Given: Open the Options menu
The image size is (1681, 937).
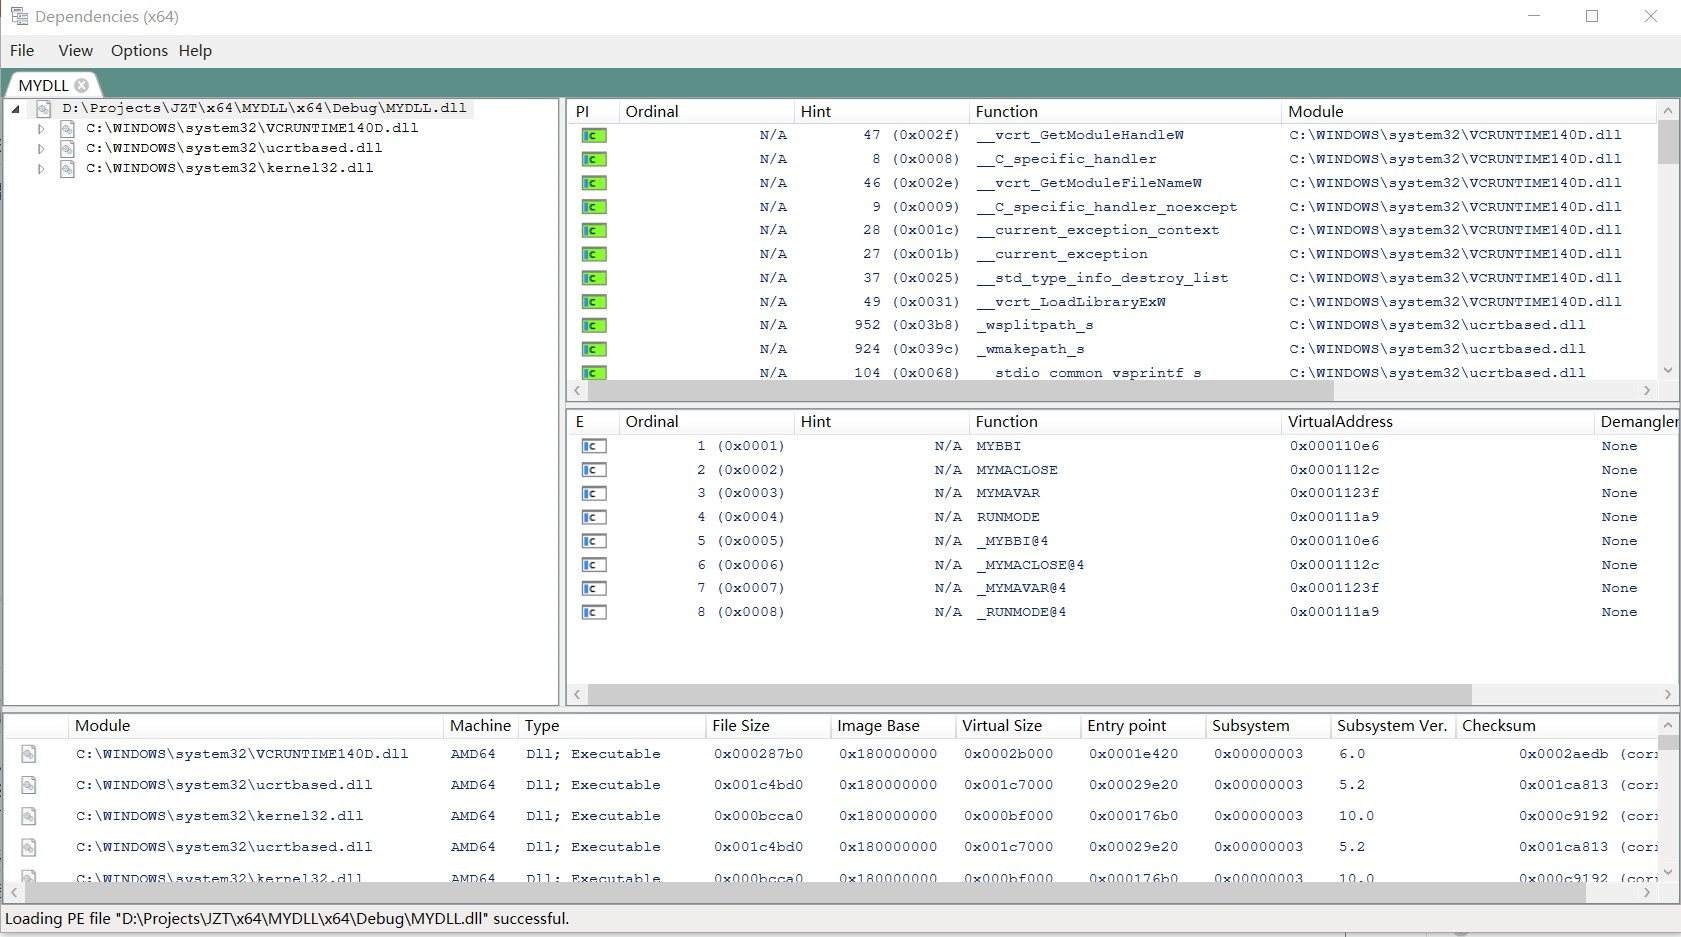Looking at the screenshot, I should coord(139,51).
